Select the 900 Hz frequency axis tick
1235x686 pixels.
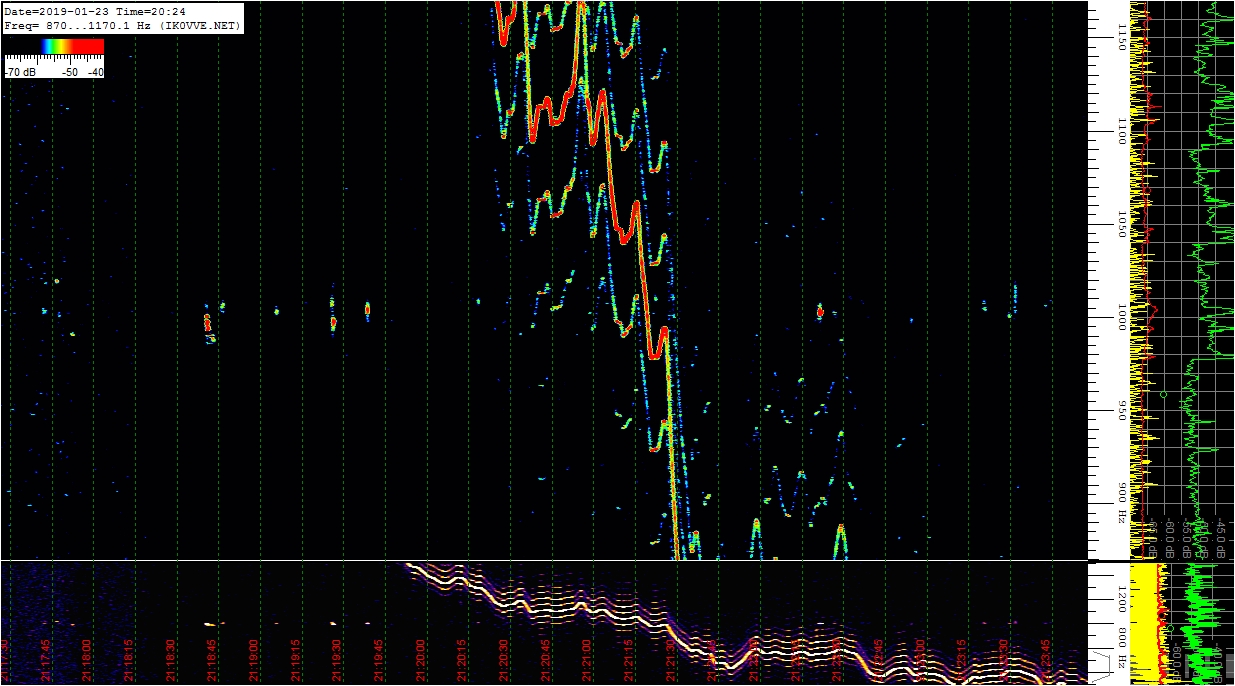click(1122, 502)
